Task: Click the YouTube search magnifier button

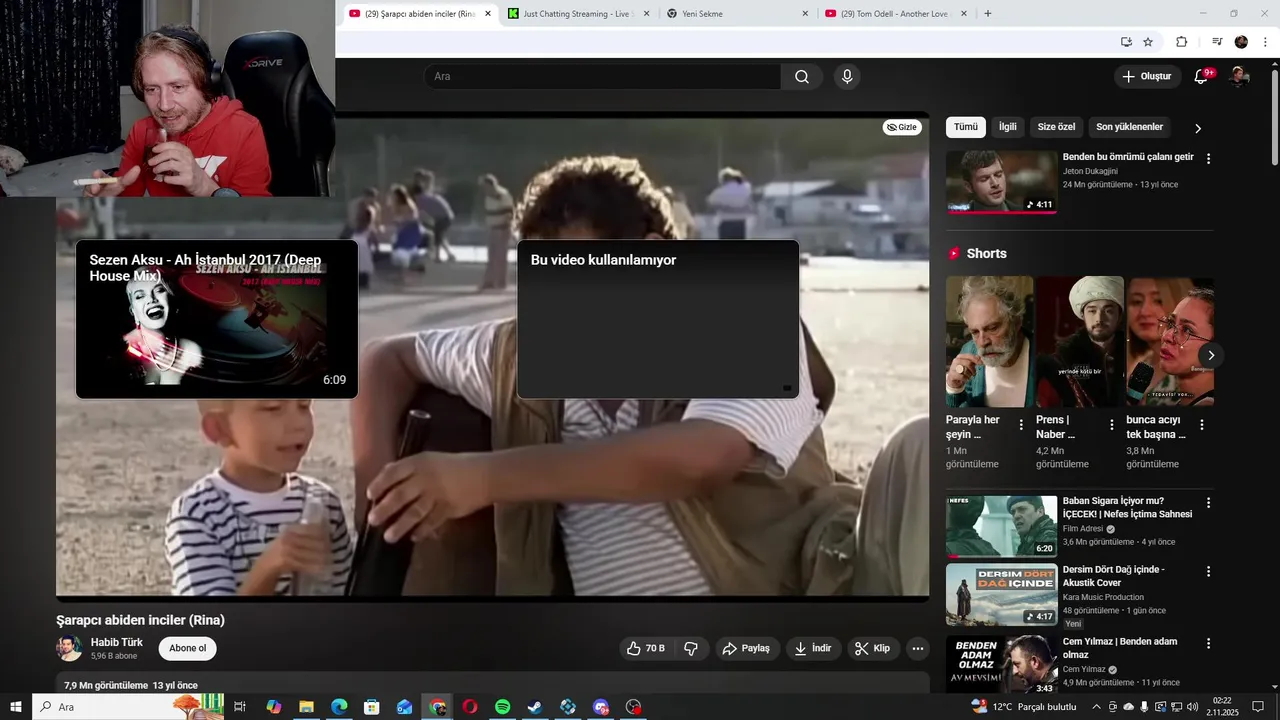Action: coord(802,77)
